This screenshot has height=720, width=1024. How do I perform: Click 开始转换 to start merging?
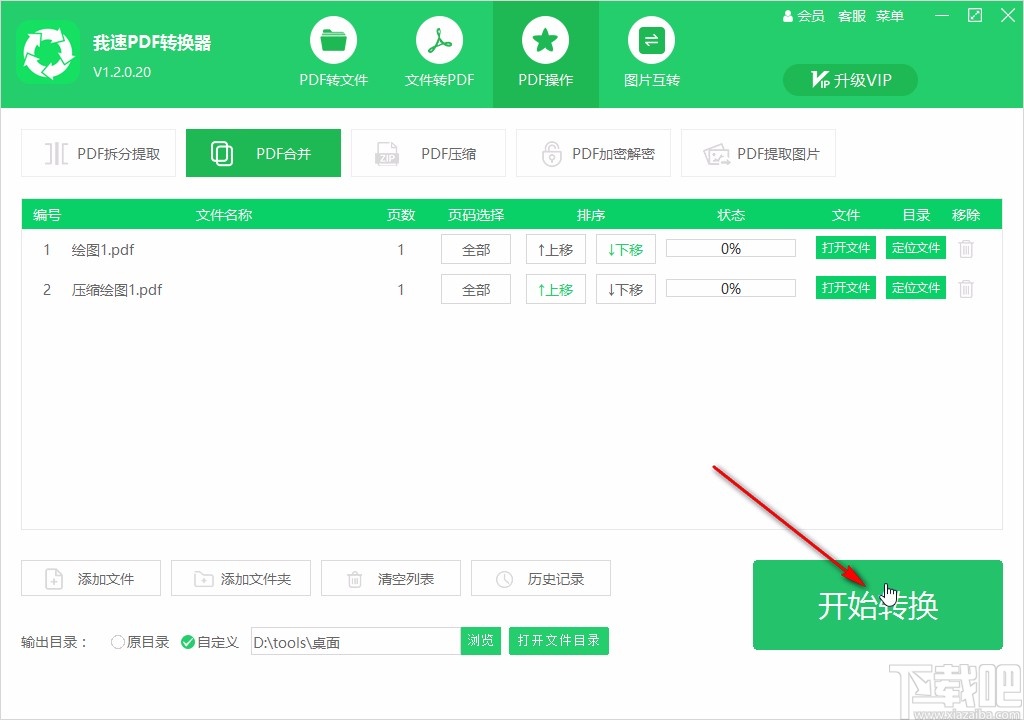[877, 604]
